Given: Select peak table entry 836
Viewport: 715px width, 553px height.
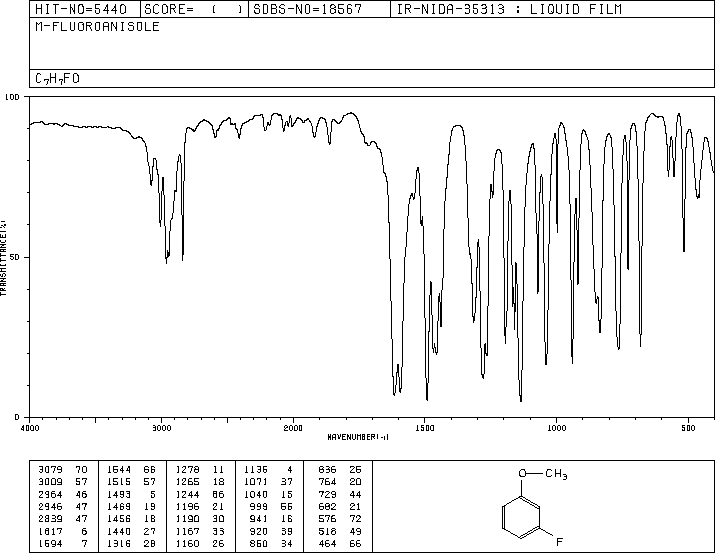Looking at the screenshot, I should pyautogui.click(x=340, y=469).
